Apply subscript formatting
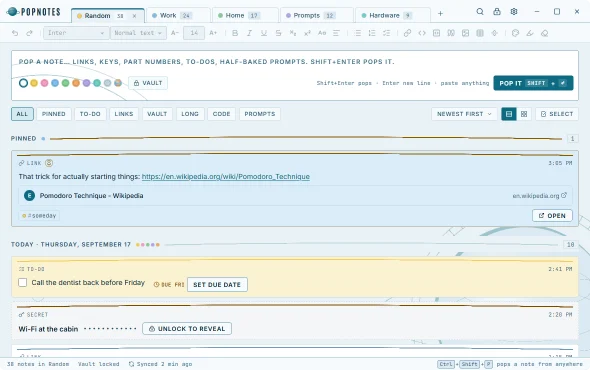 (x=293, y=33)
